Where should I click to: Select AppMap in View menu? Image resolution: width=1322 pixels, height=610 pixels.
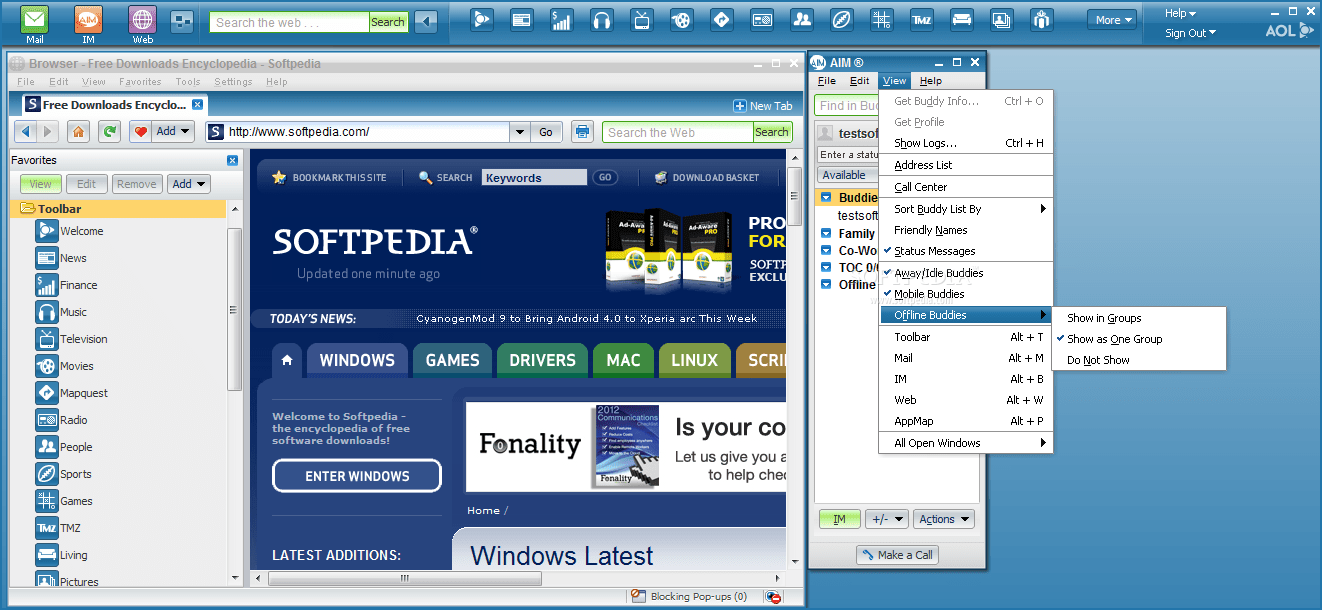coord(966,421)
